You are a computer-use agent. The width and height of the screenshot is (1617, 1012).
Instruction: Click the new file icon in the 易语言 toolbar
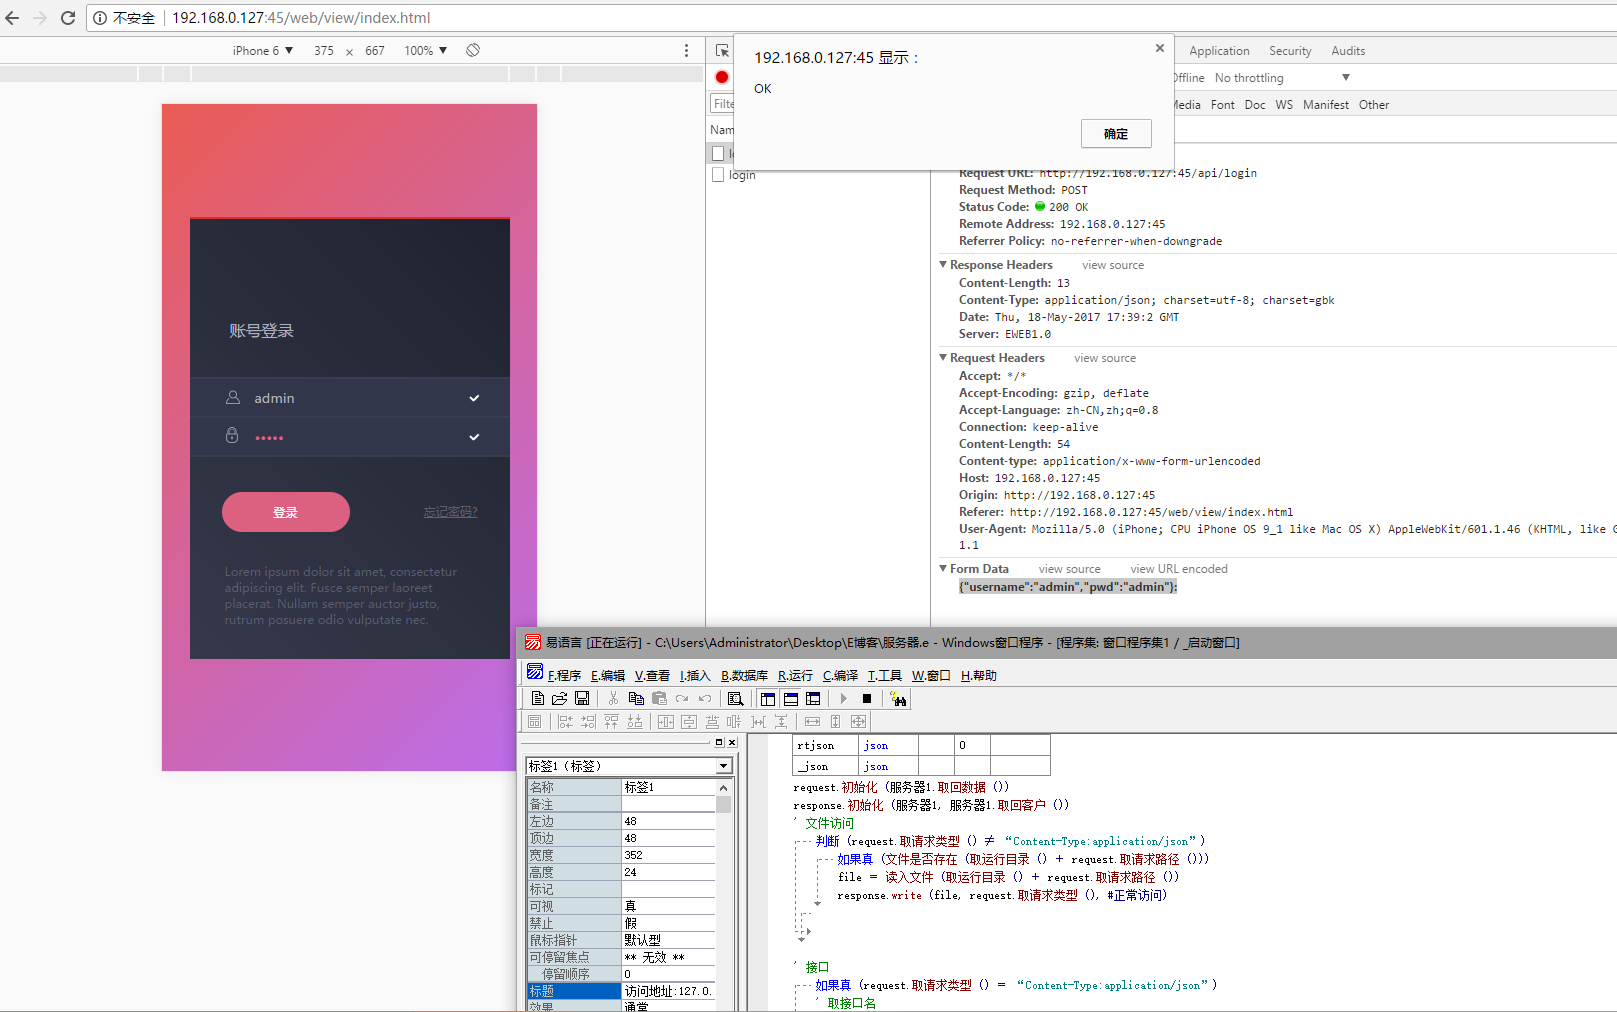pyautogui.click(x=538, y=699)
